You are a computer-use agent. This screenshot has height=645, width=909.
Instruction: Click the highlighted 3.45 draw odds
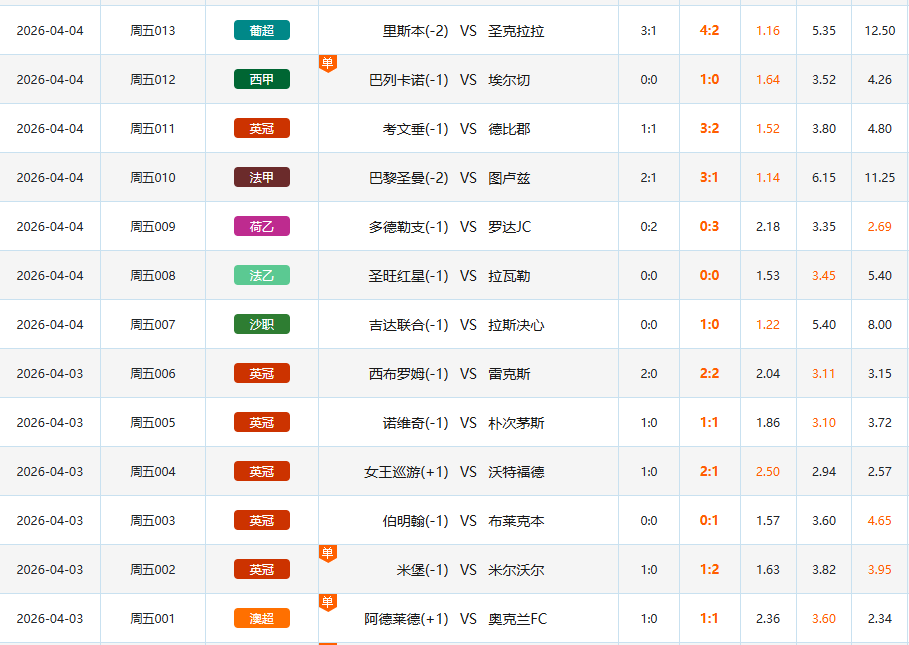click(x=823, y=275)
